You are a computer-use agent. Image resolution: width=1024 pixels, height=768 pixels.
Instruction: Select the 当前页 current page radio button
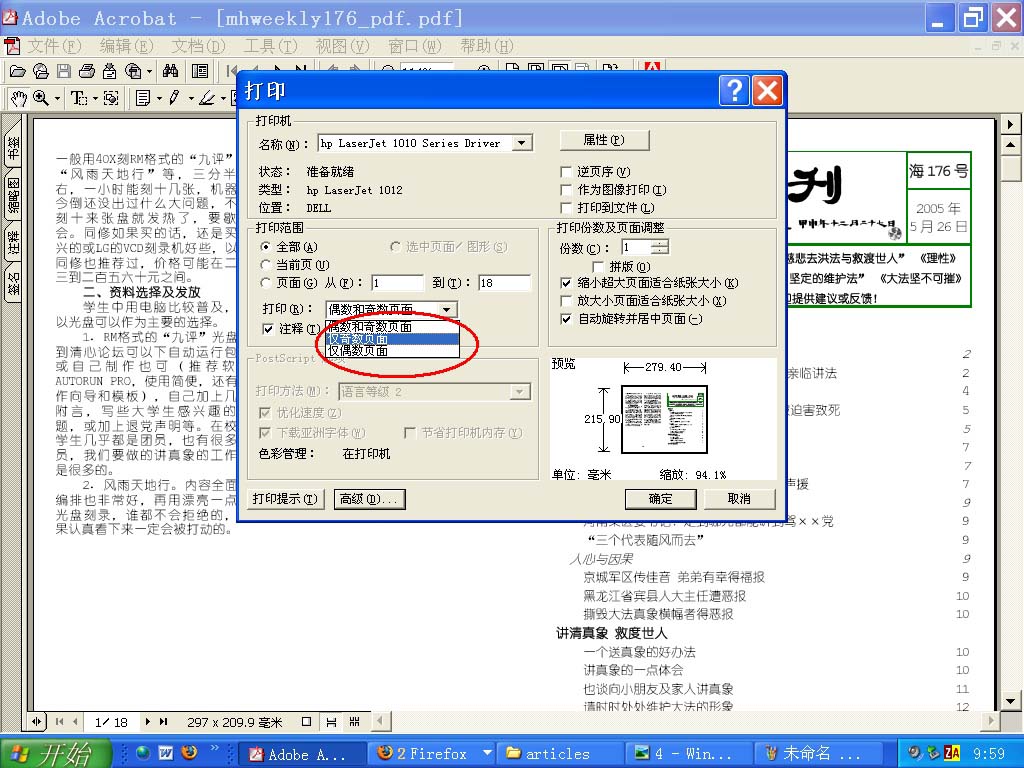point(266,265)
